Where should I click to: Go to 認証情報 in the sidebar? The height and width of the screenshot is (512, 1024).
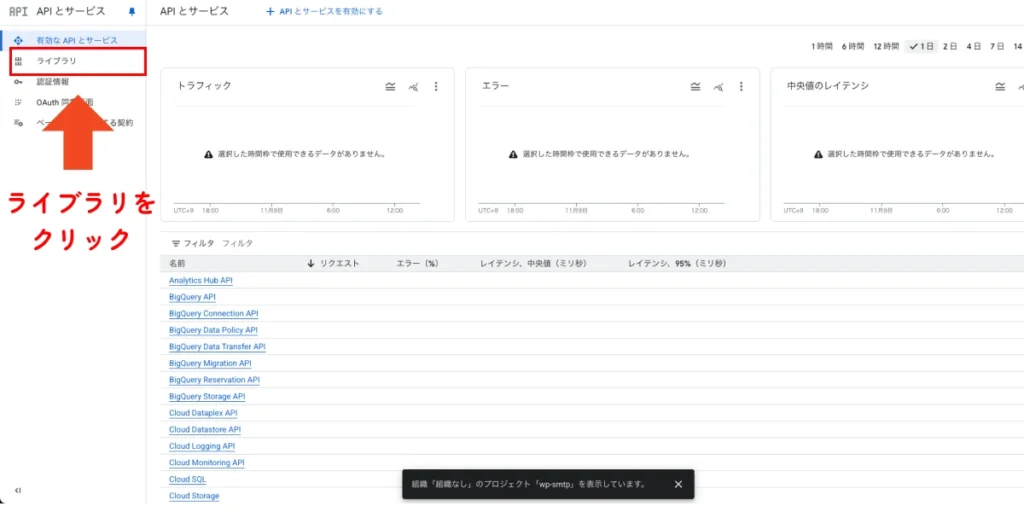pos(52,82)
